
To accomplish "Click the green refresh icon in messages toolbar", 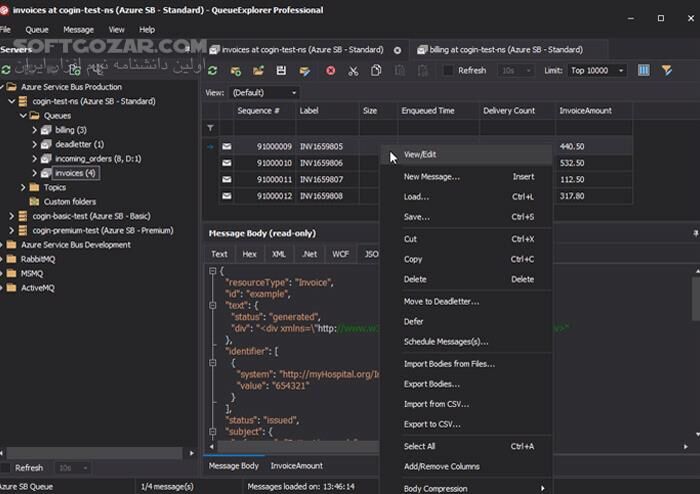I will (213, 71).
